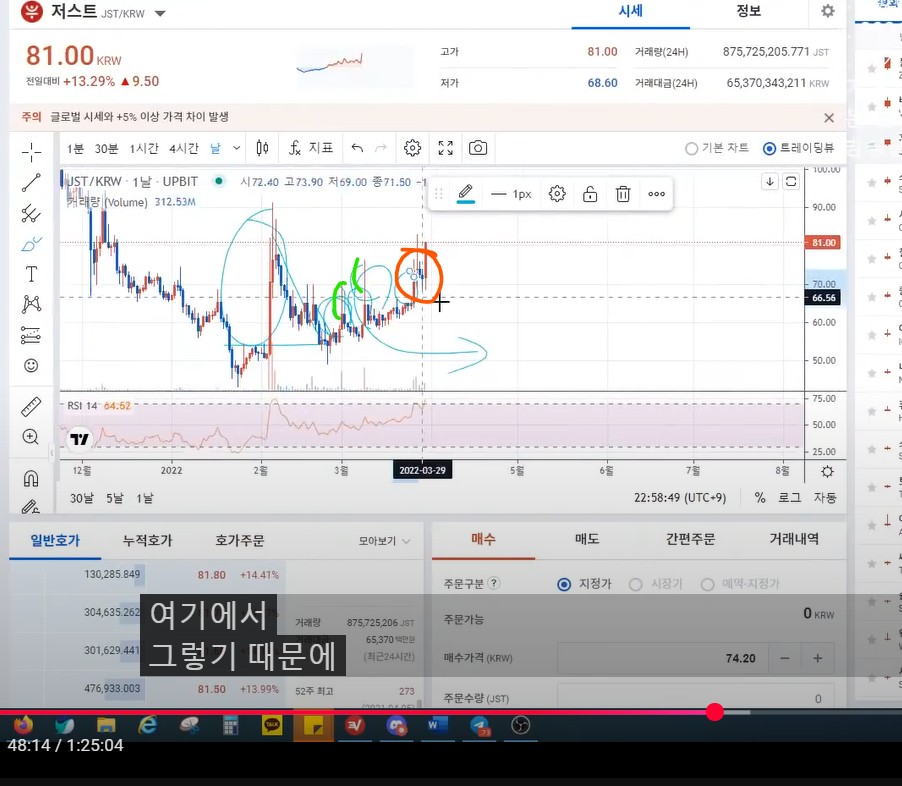Toggle the magnet snap mode
Viewport: 902px width, 786px height.
click(31, 478)
